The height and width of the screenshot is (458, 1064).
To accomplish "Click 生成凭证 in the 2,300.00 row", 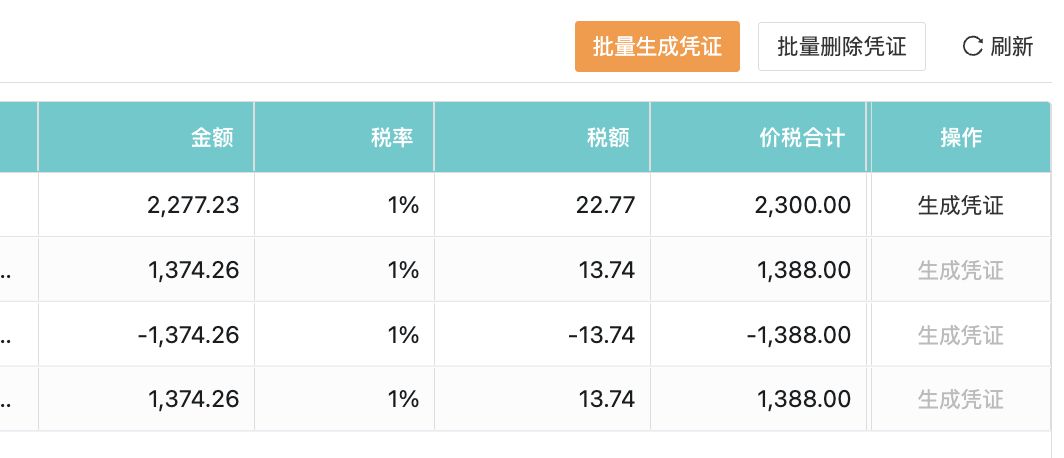I will (x=960, y=206).
